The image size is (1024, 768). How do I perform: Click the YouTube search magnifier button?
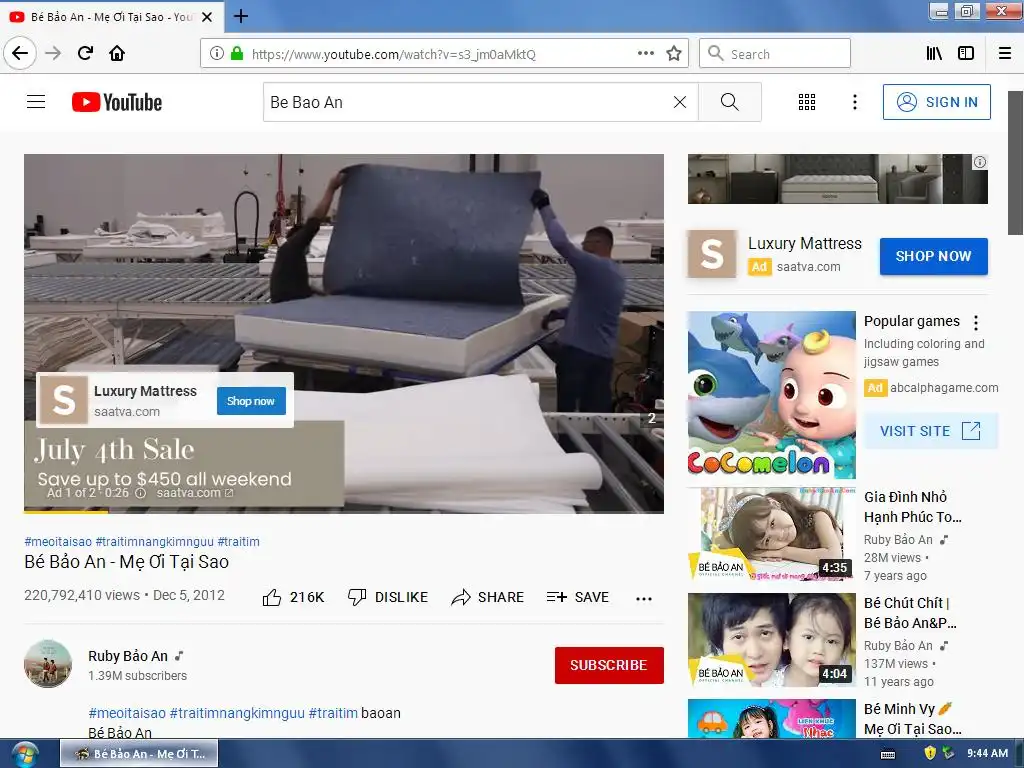click(x=729, y=102)
